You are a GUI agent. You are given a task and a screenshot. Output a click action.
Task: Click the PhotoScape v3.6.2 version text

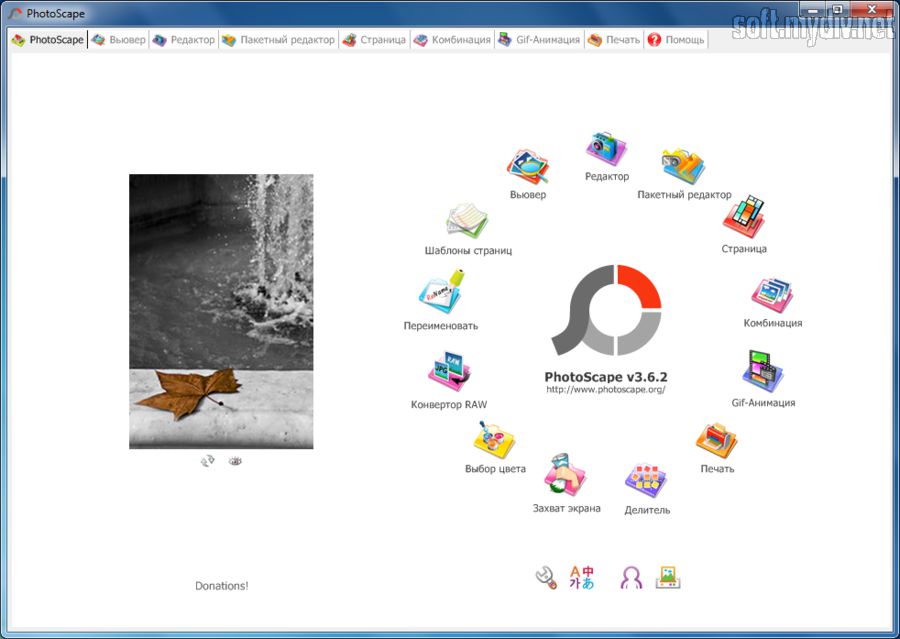[x=606, y=377]
